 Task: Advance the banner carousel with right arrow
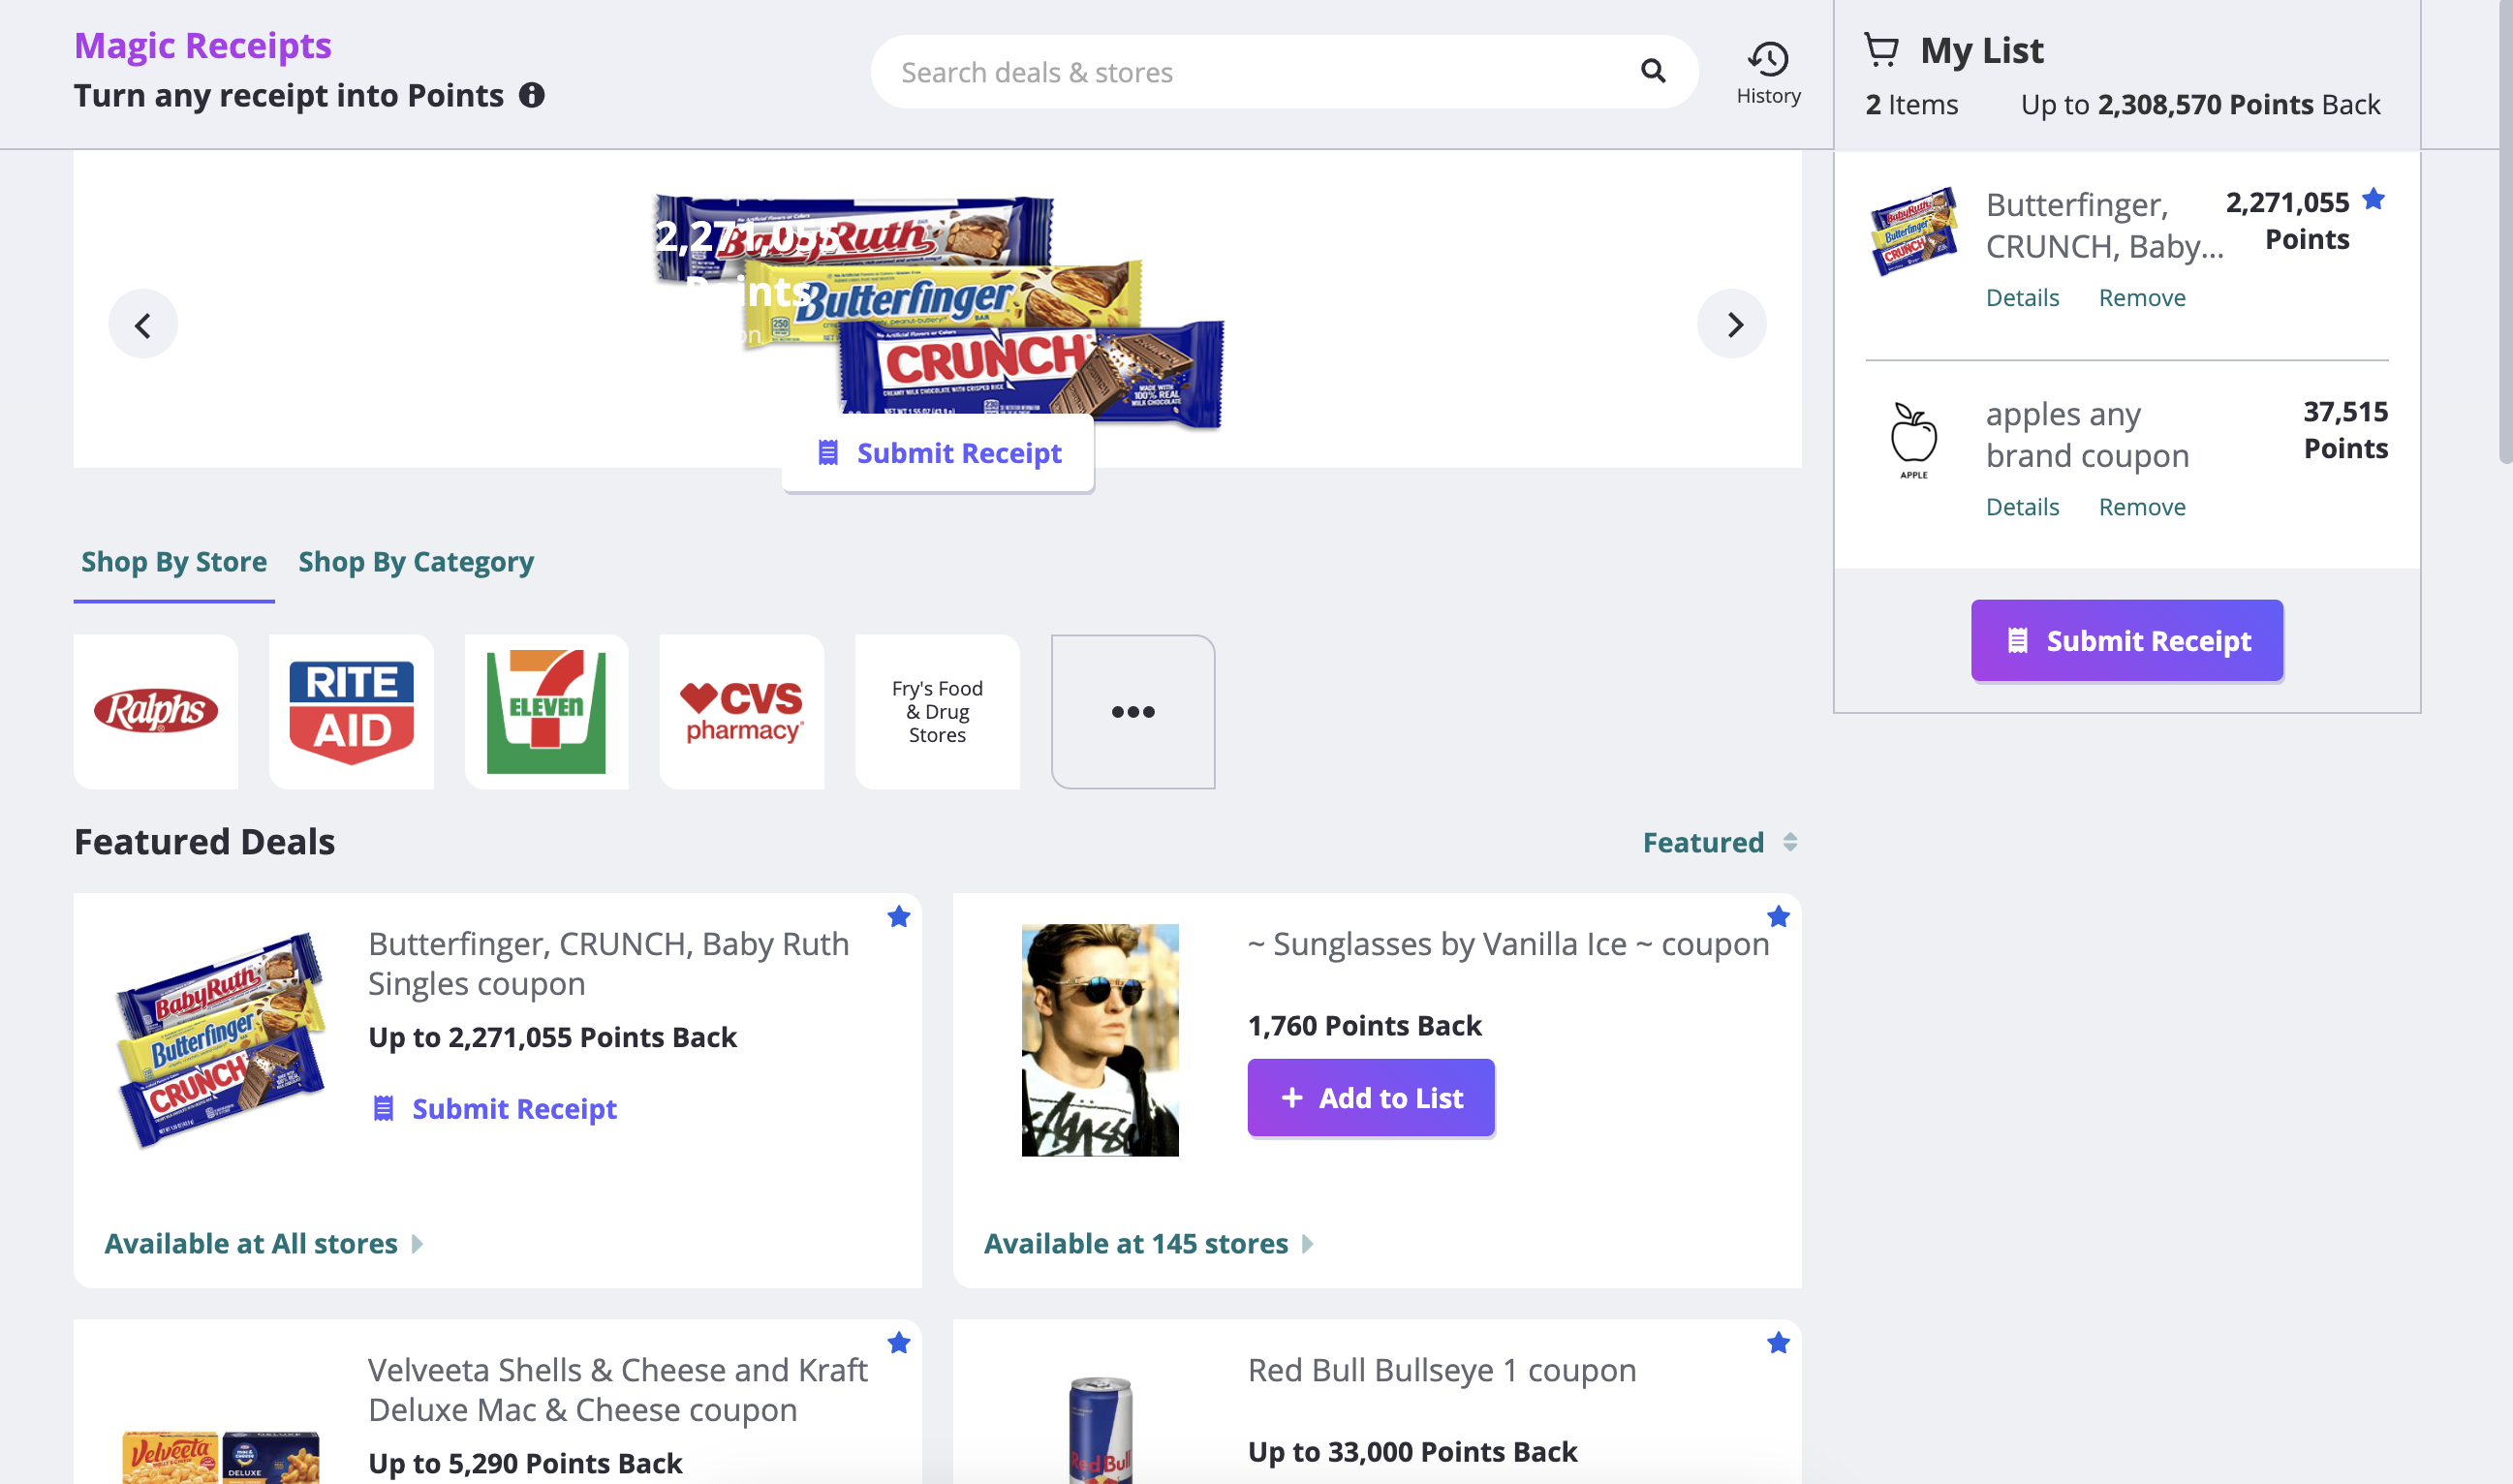tap(1733, 323)
